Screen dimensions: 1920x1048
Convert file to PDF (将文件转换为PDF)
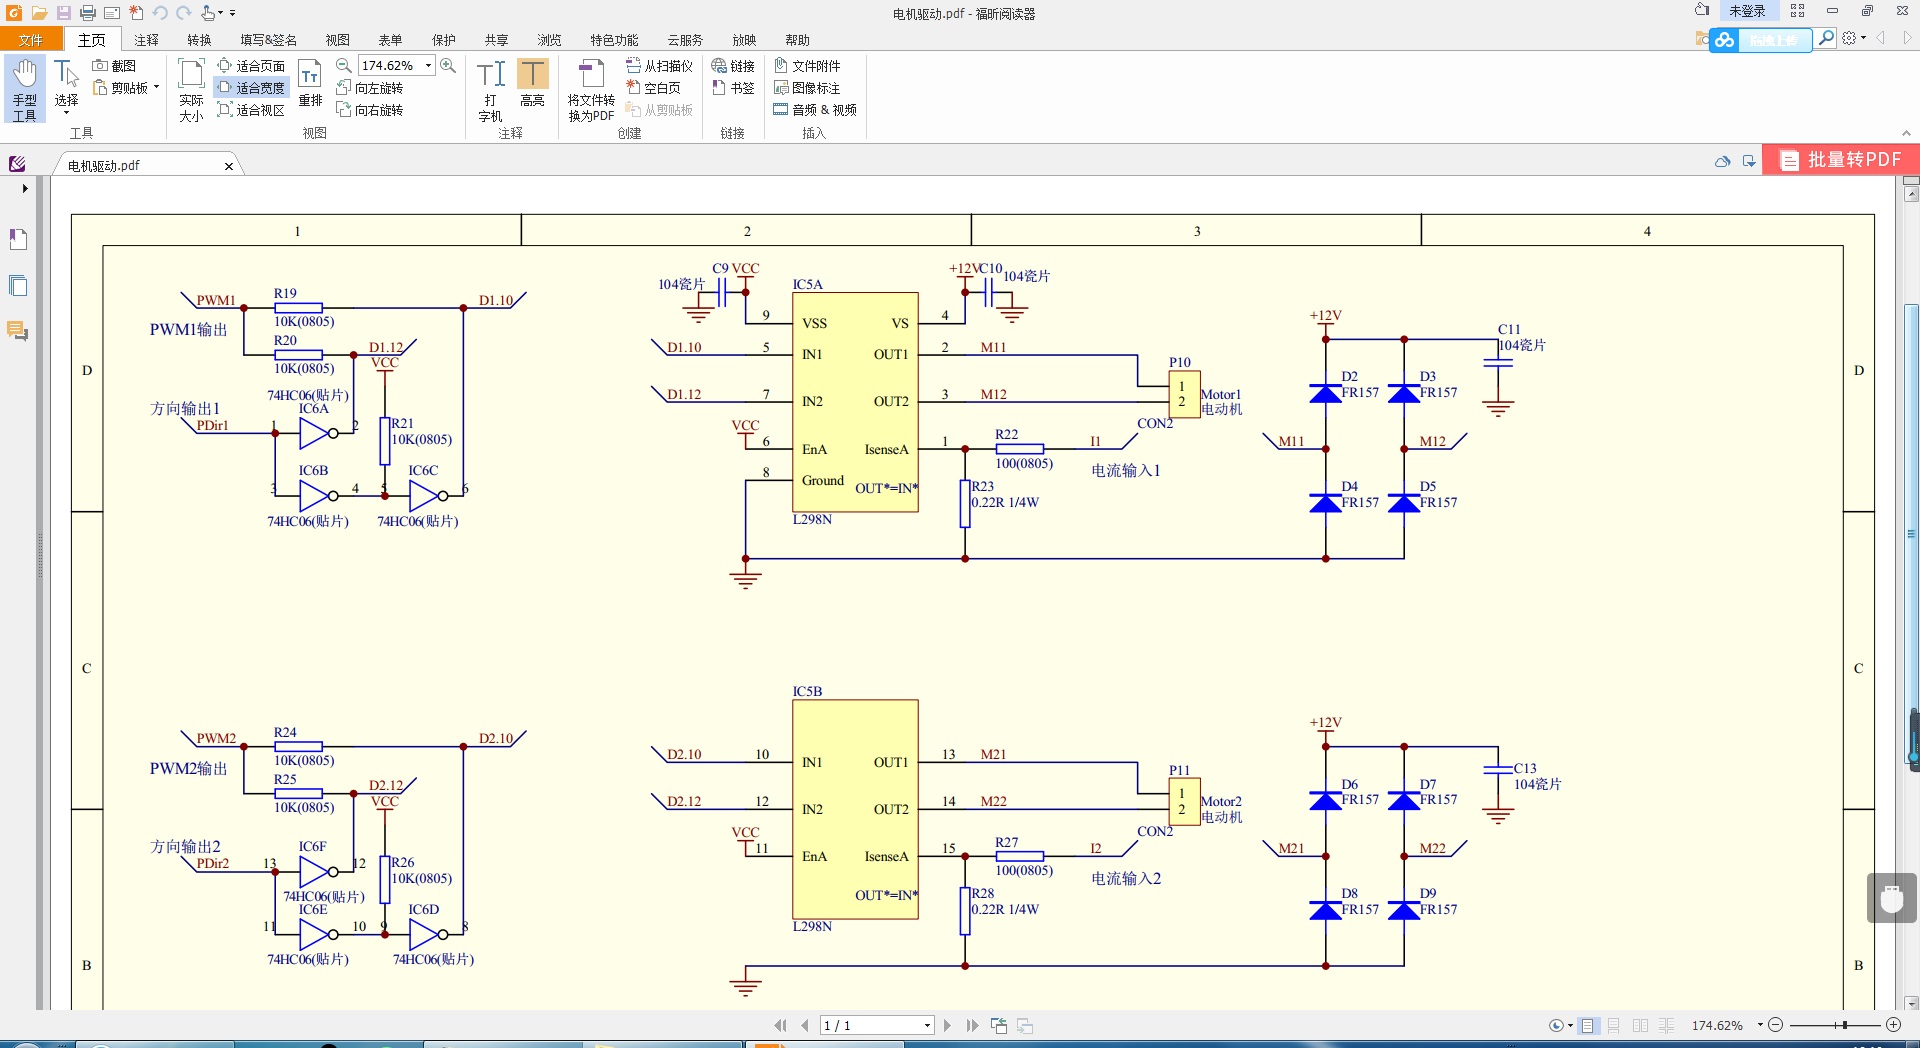click(591, 89)
